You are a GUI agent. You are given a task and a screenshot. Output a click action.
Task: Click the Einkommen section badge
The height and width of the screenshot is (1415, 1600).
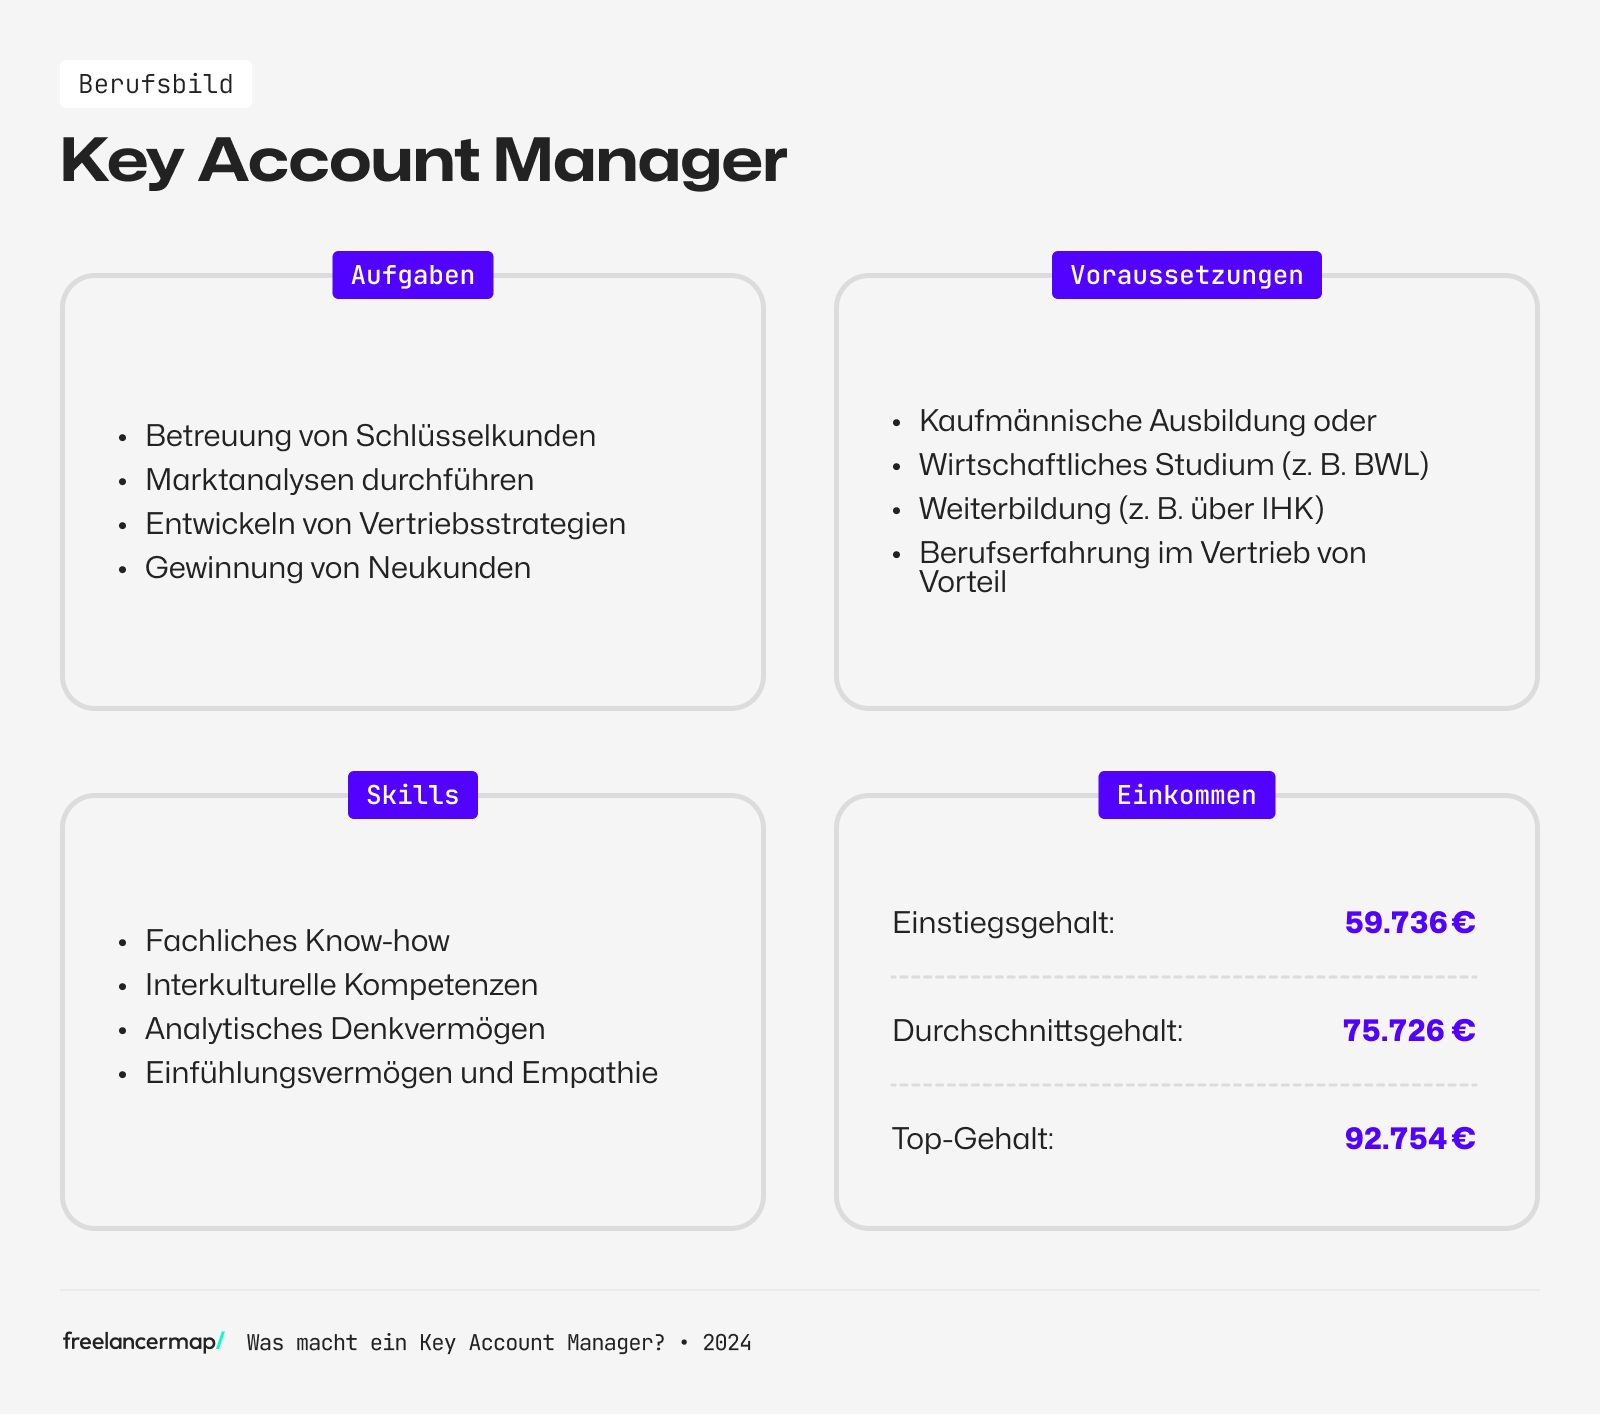pos(1186,795)
